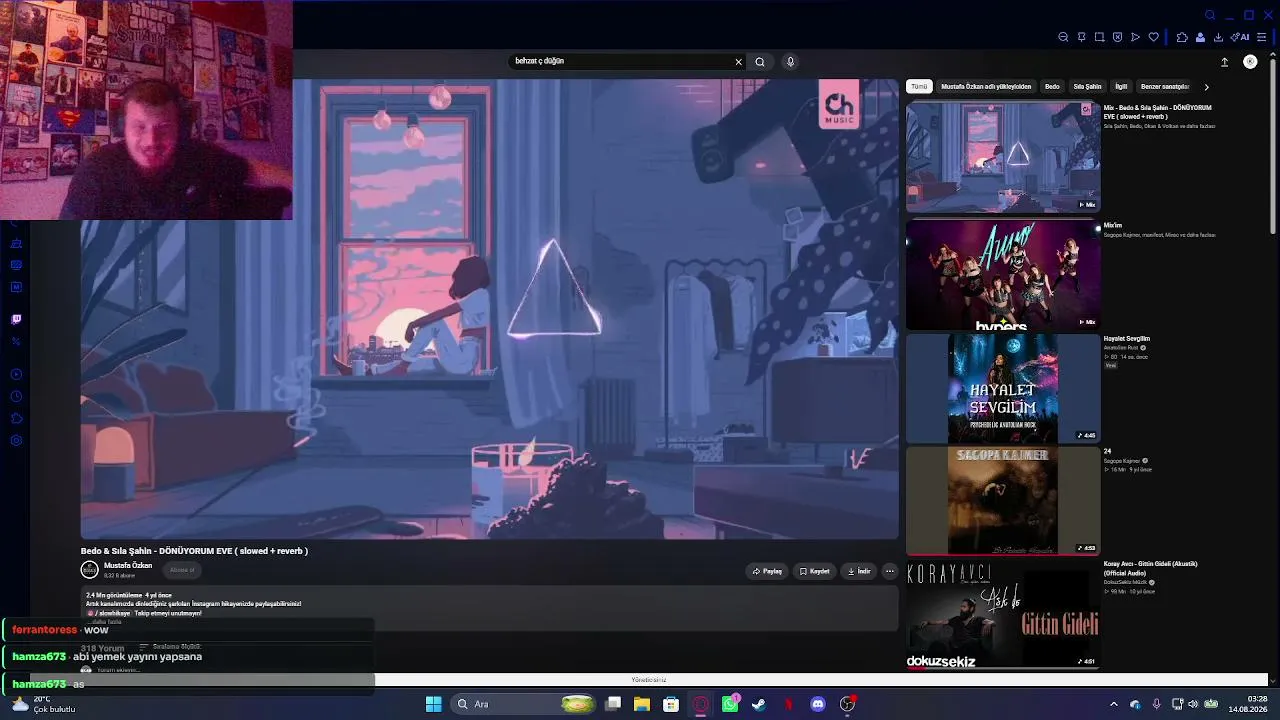The height and width of the screenshot is (720, 1280).
Task: Open the taskbar volume speaker icon
Action: 1193,704
